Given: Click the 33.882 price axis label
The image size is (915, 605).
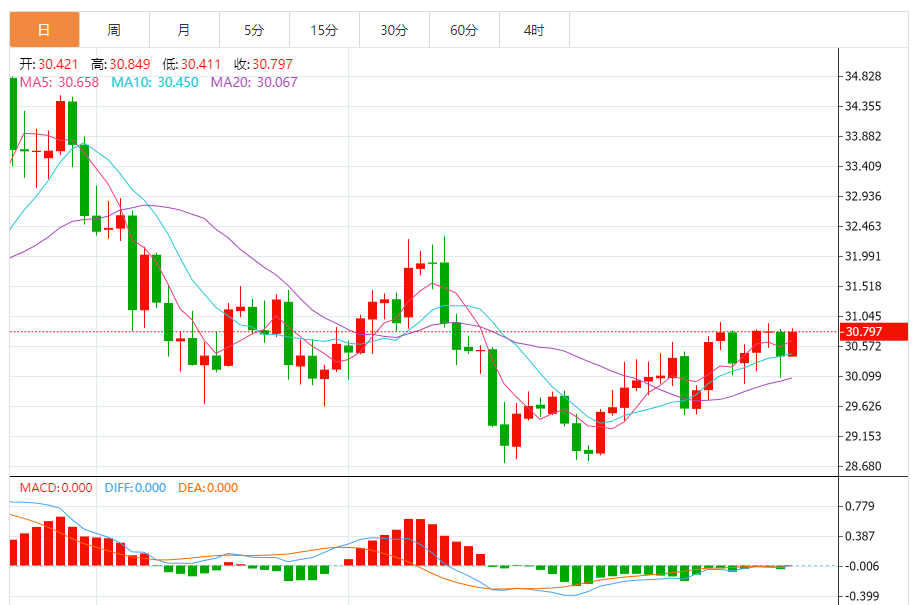Looking at the screenshot, I should pos(863,137).
